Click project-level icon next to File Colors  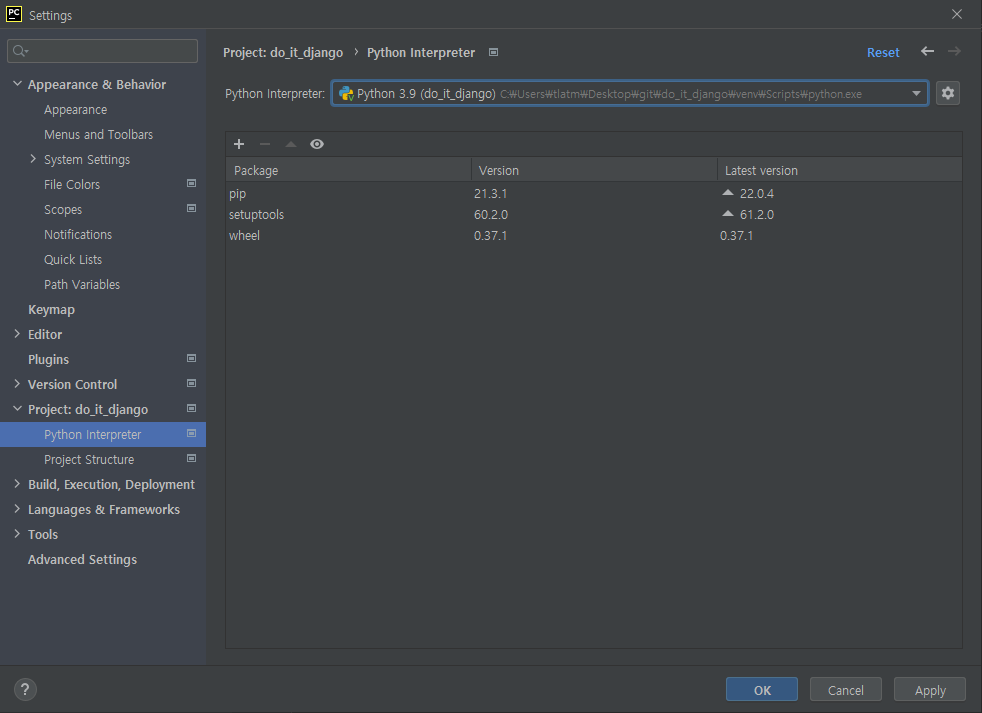(x=192, y=184)
